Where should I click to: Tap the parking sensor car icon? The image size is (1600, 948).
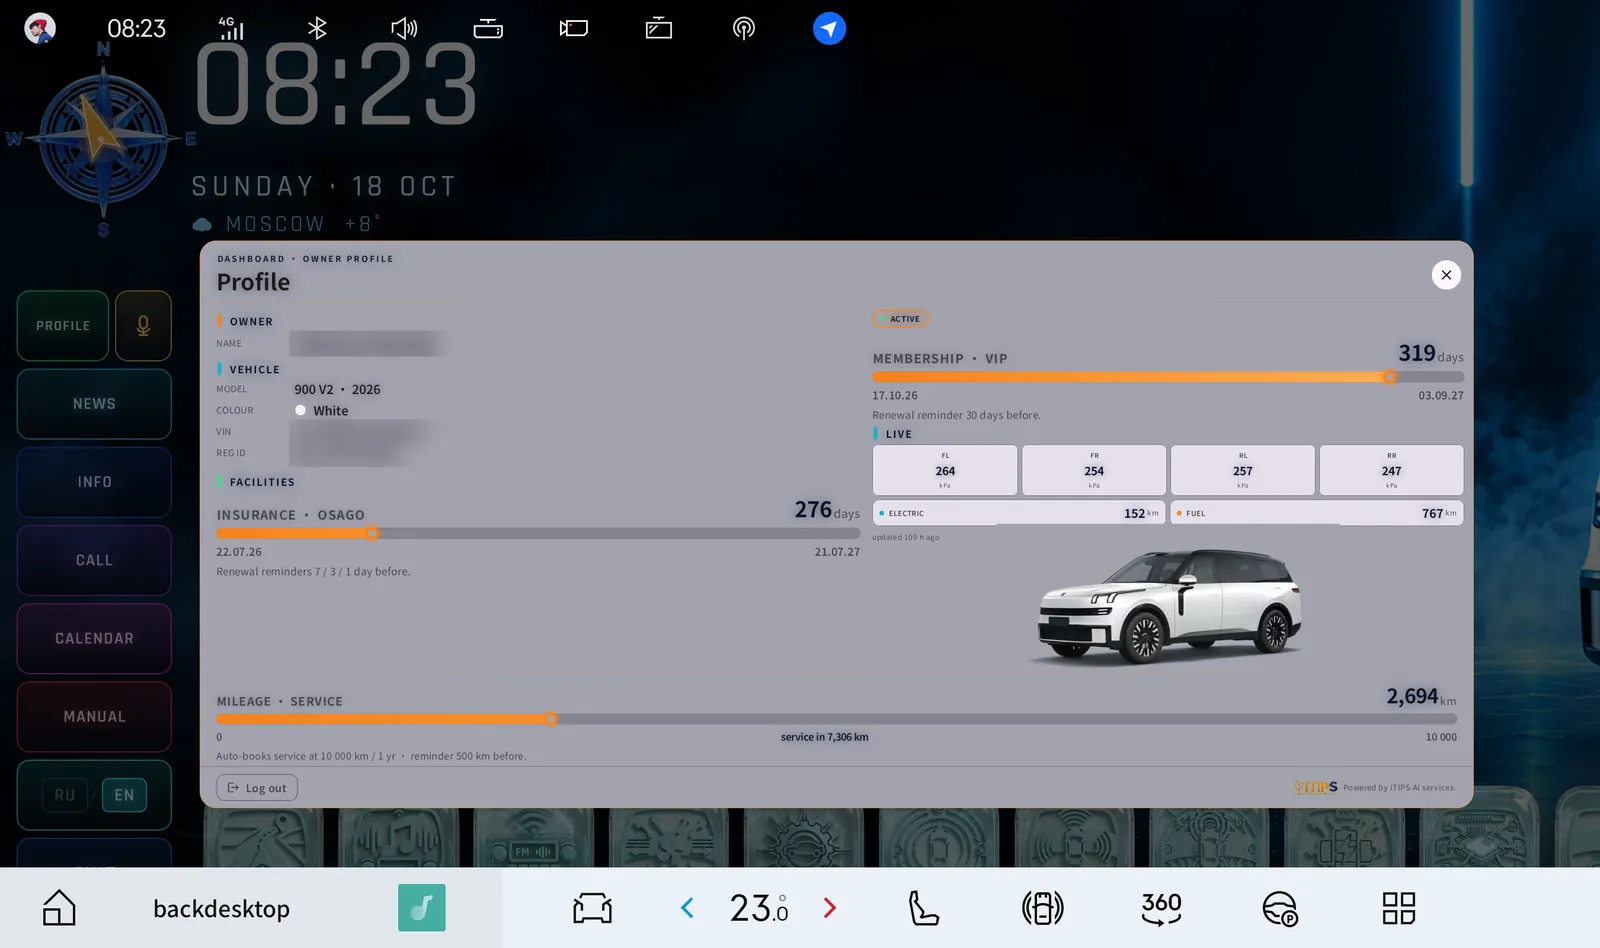click(x=1042, y=908)
